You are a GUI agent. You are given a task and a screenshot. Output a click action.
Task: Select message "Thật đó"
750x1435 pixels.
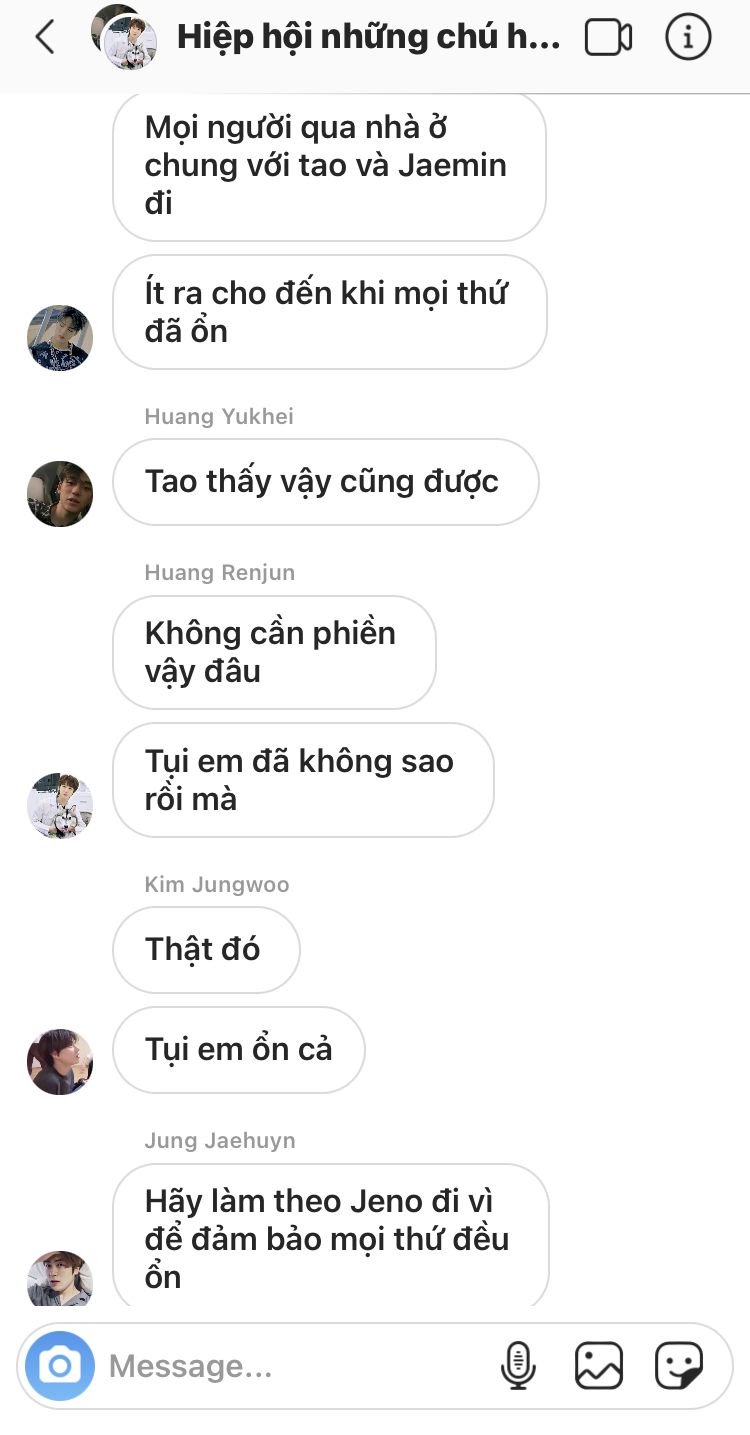(206, 950)
